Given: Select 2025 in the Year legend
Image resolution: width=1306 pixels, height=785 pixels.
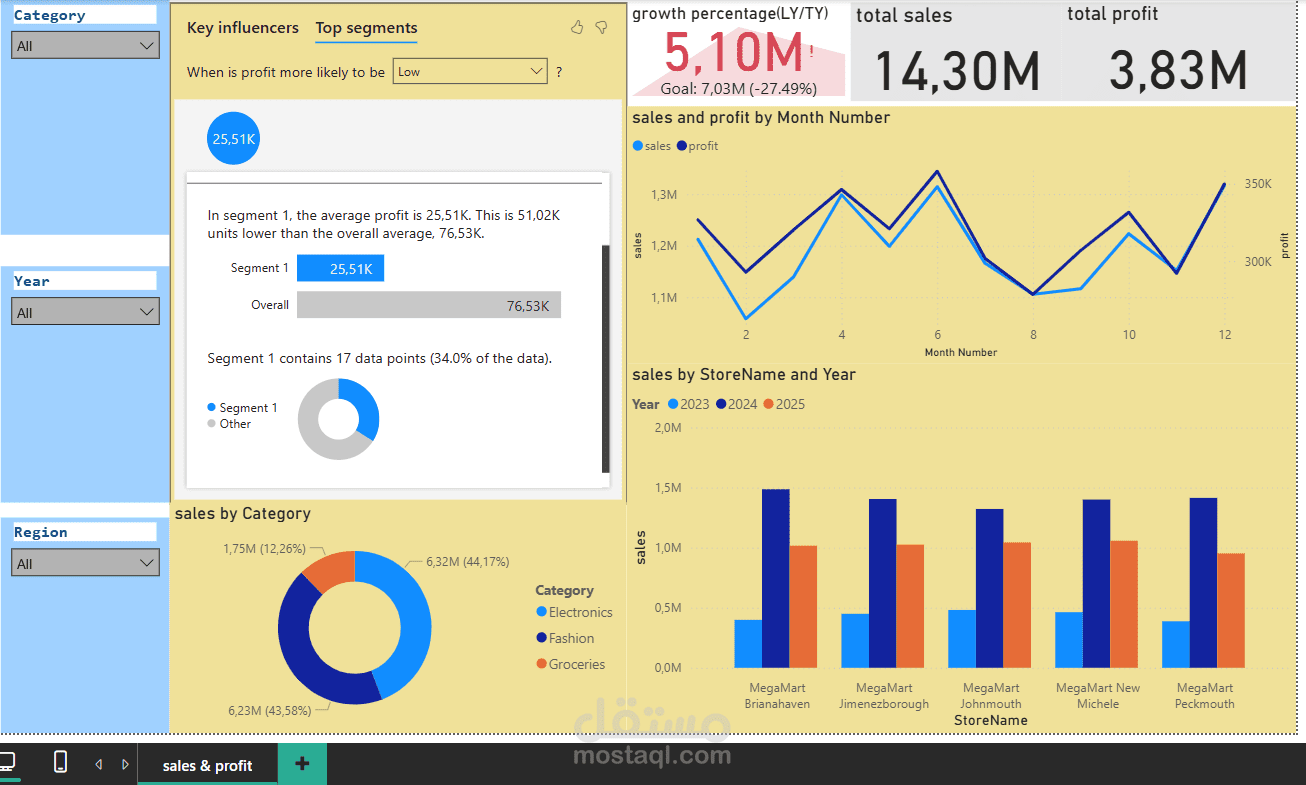Looking at the screenshot, I should pos(784,404).
